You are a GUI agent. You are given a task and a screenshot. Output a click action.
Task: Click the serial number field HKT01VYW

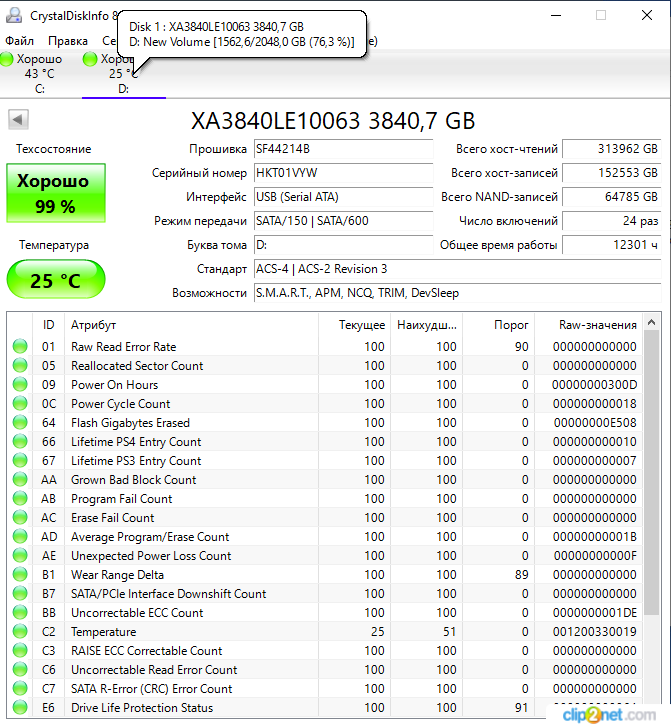pos(343,173)
